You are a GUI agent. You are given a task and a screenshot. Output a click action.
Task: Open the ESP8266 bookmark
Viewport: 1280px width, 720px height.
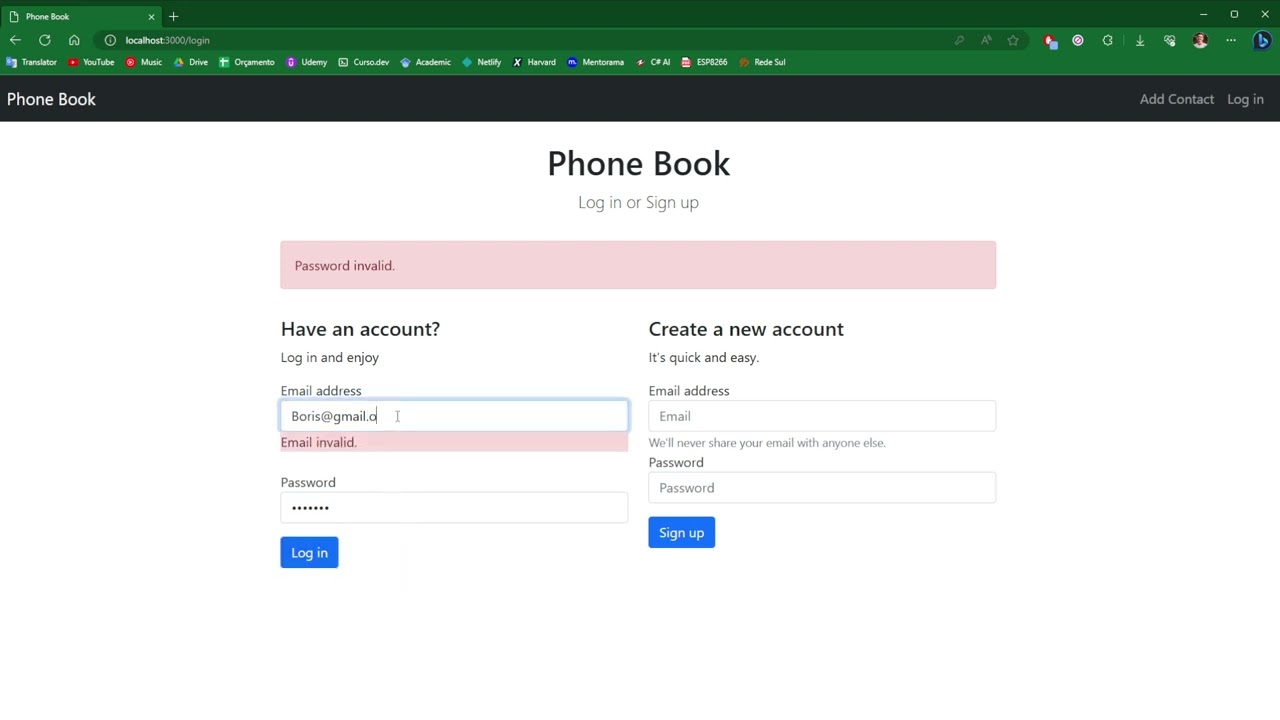click(704, 62)
